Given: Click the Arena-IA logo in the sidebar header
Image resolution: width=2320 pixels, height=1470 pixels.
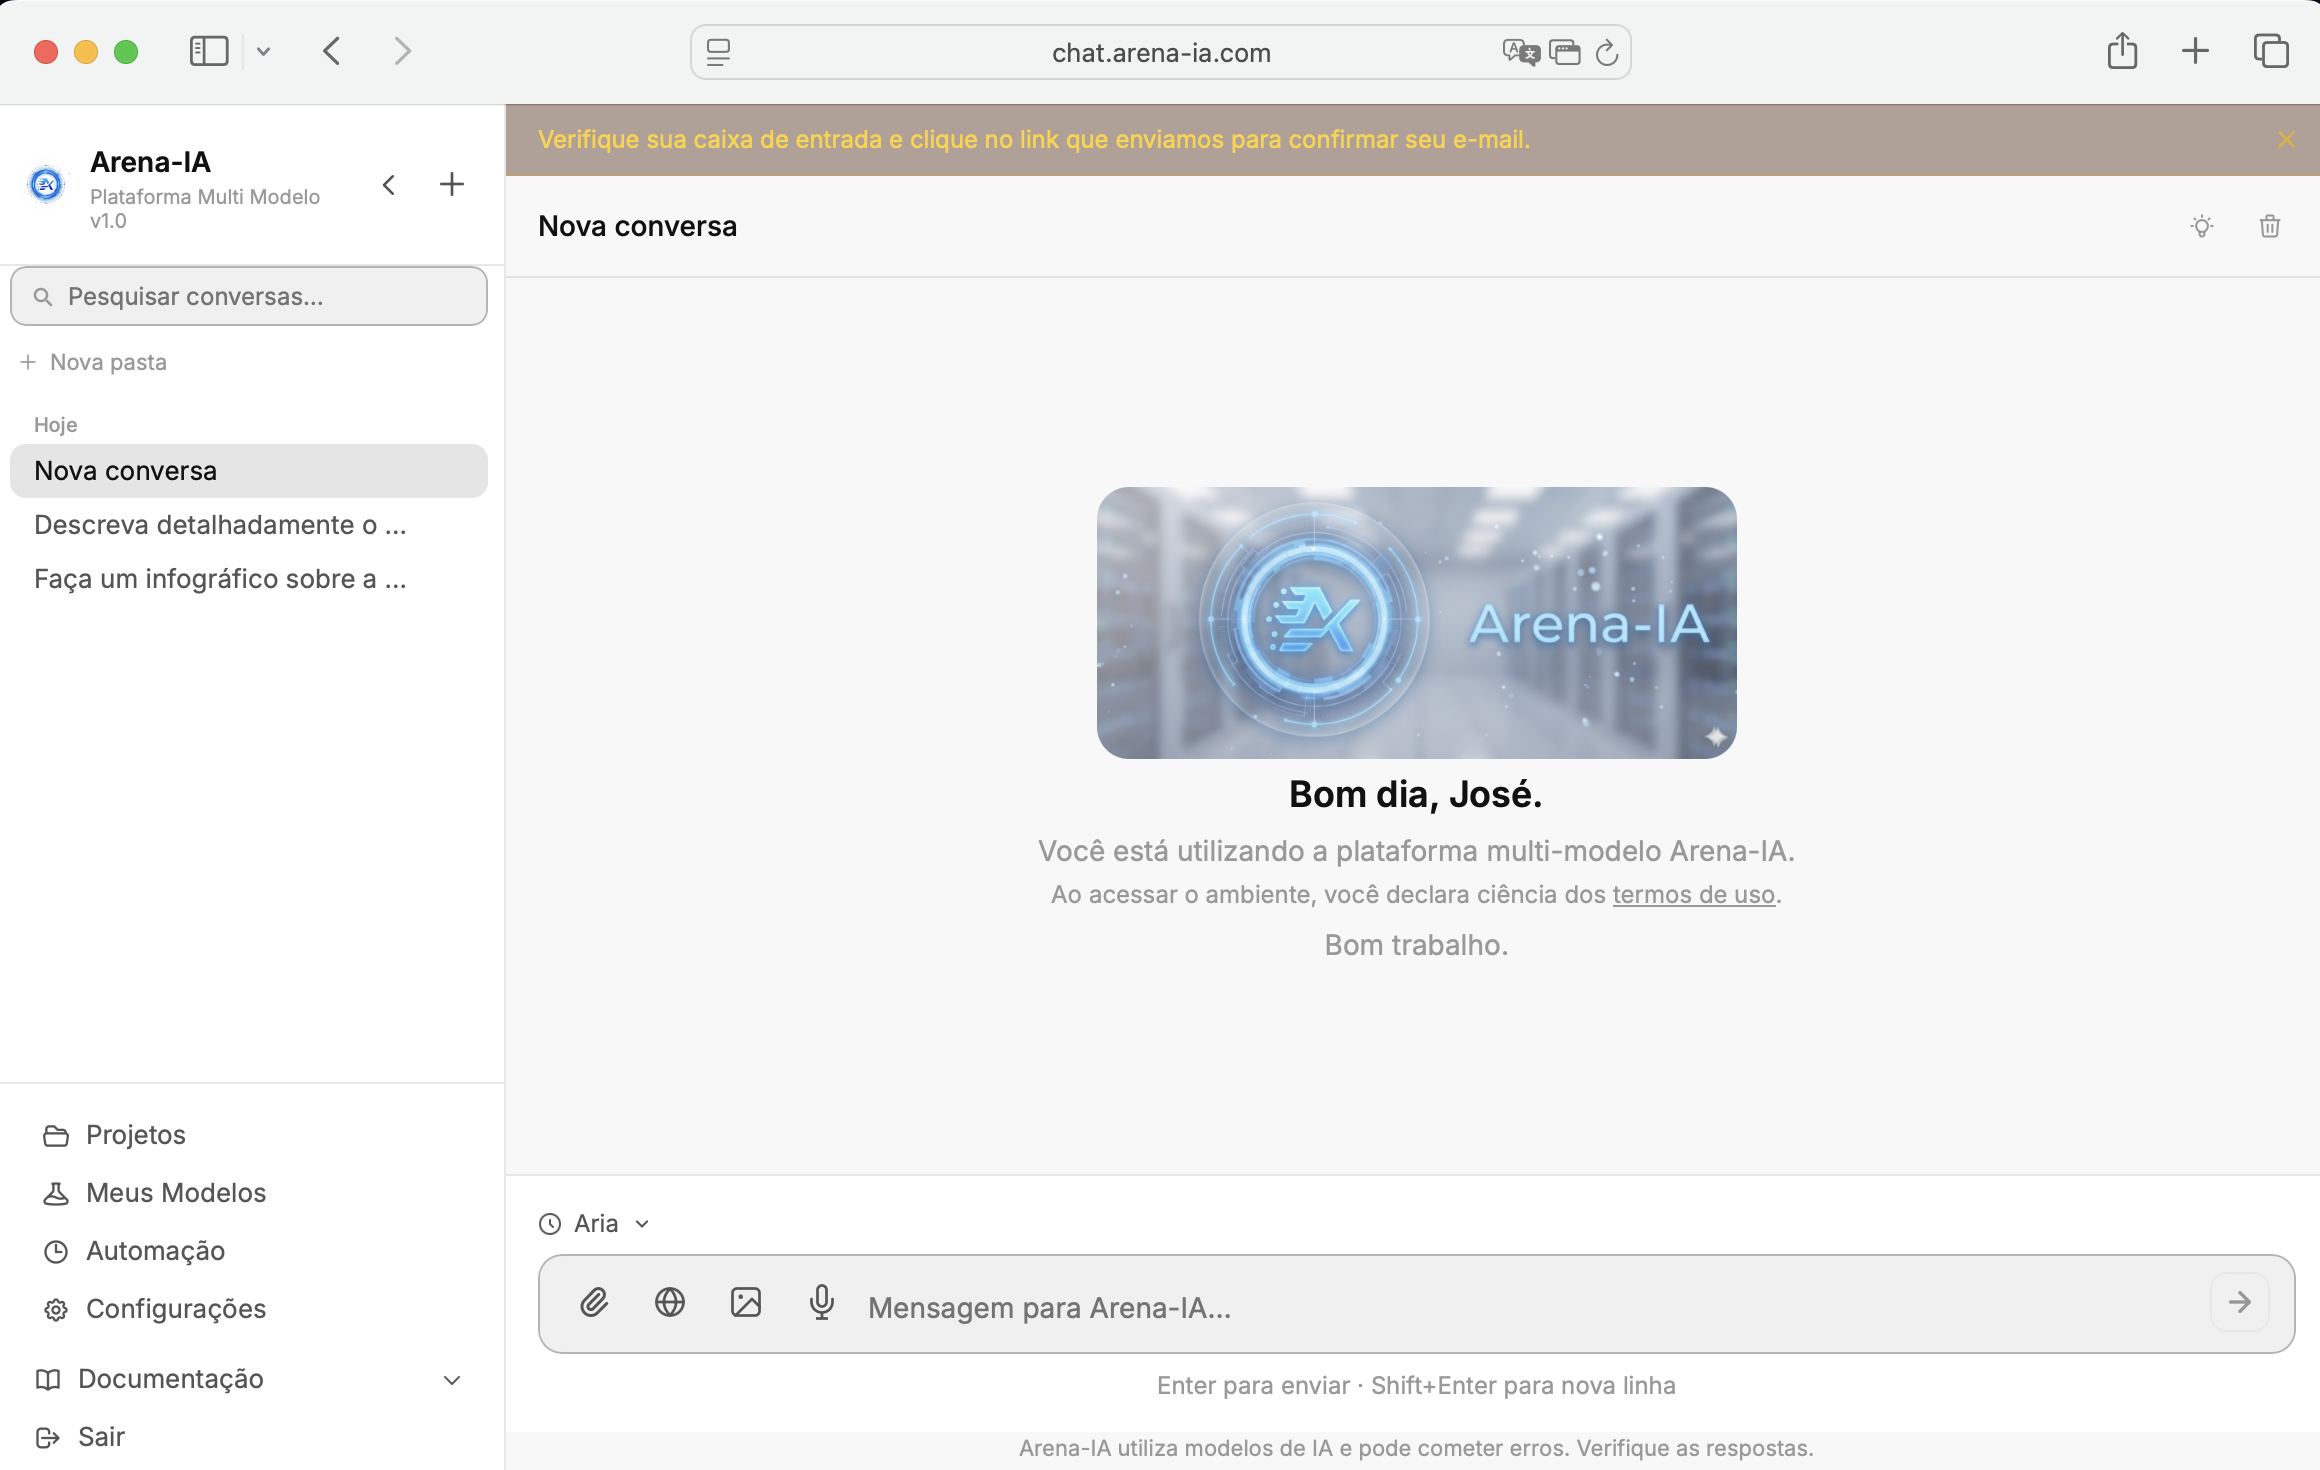Looking at the screenshot, I should [46, 184].
